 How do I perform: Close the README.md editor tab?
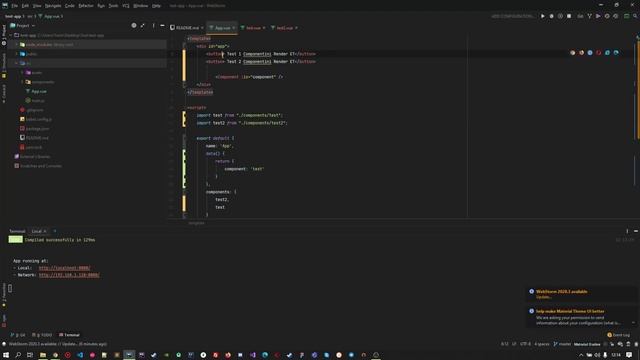click(202, 28)
